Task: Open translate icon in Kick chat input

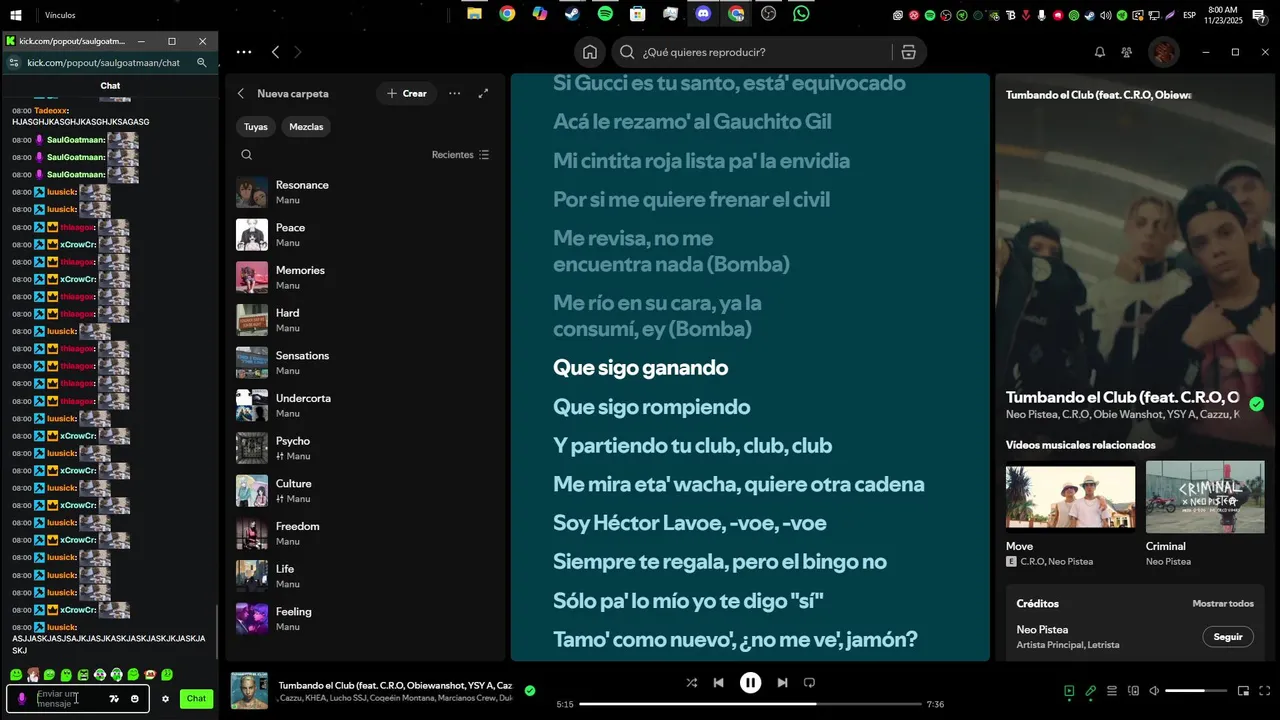Action: click(114, 699)
